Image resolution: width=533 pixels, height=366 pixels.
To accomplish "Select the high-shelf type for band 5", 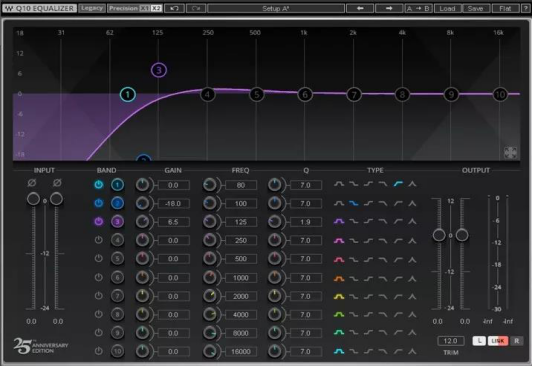I will point(368,260).
